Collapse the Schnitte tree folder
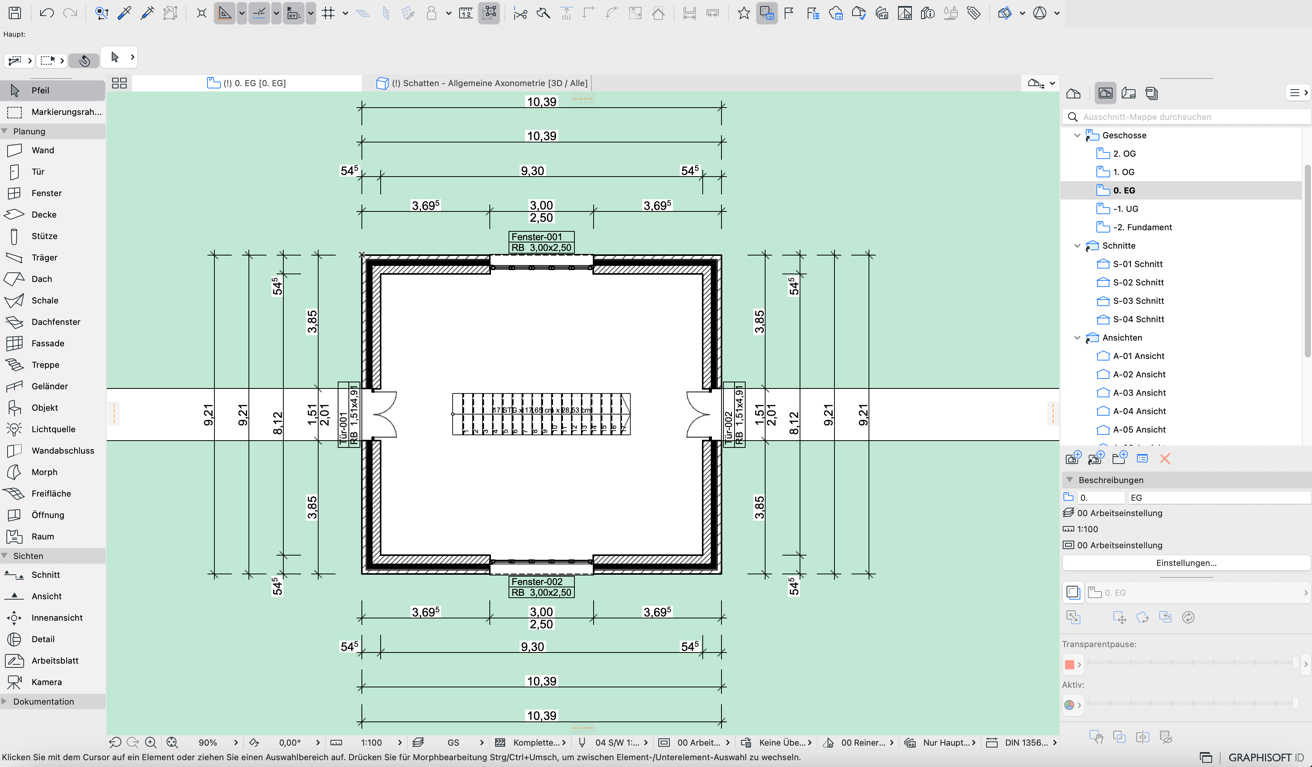The width and height of the screenshot is (1312, 767). coord(1077,246)
